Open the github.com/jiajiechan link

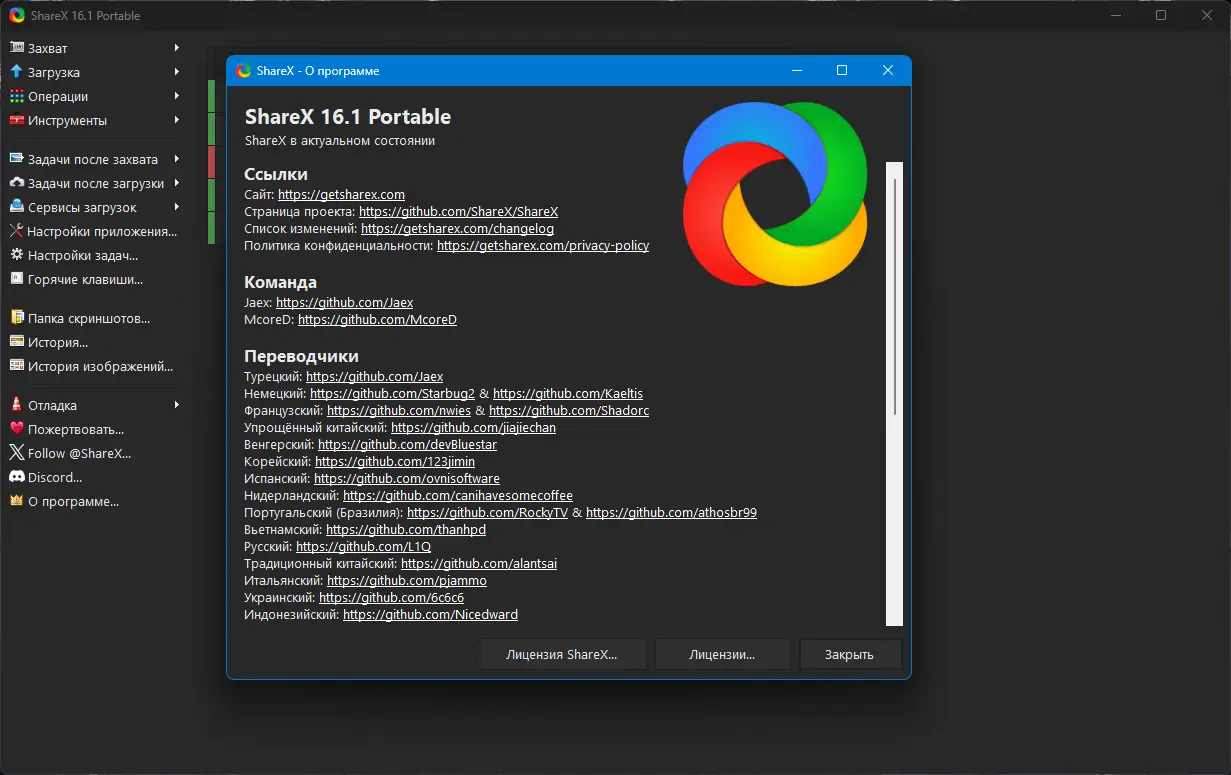coord(473,427)
